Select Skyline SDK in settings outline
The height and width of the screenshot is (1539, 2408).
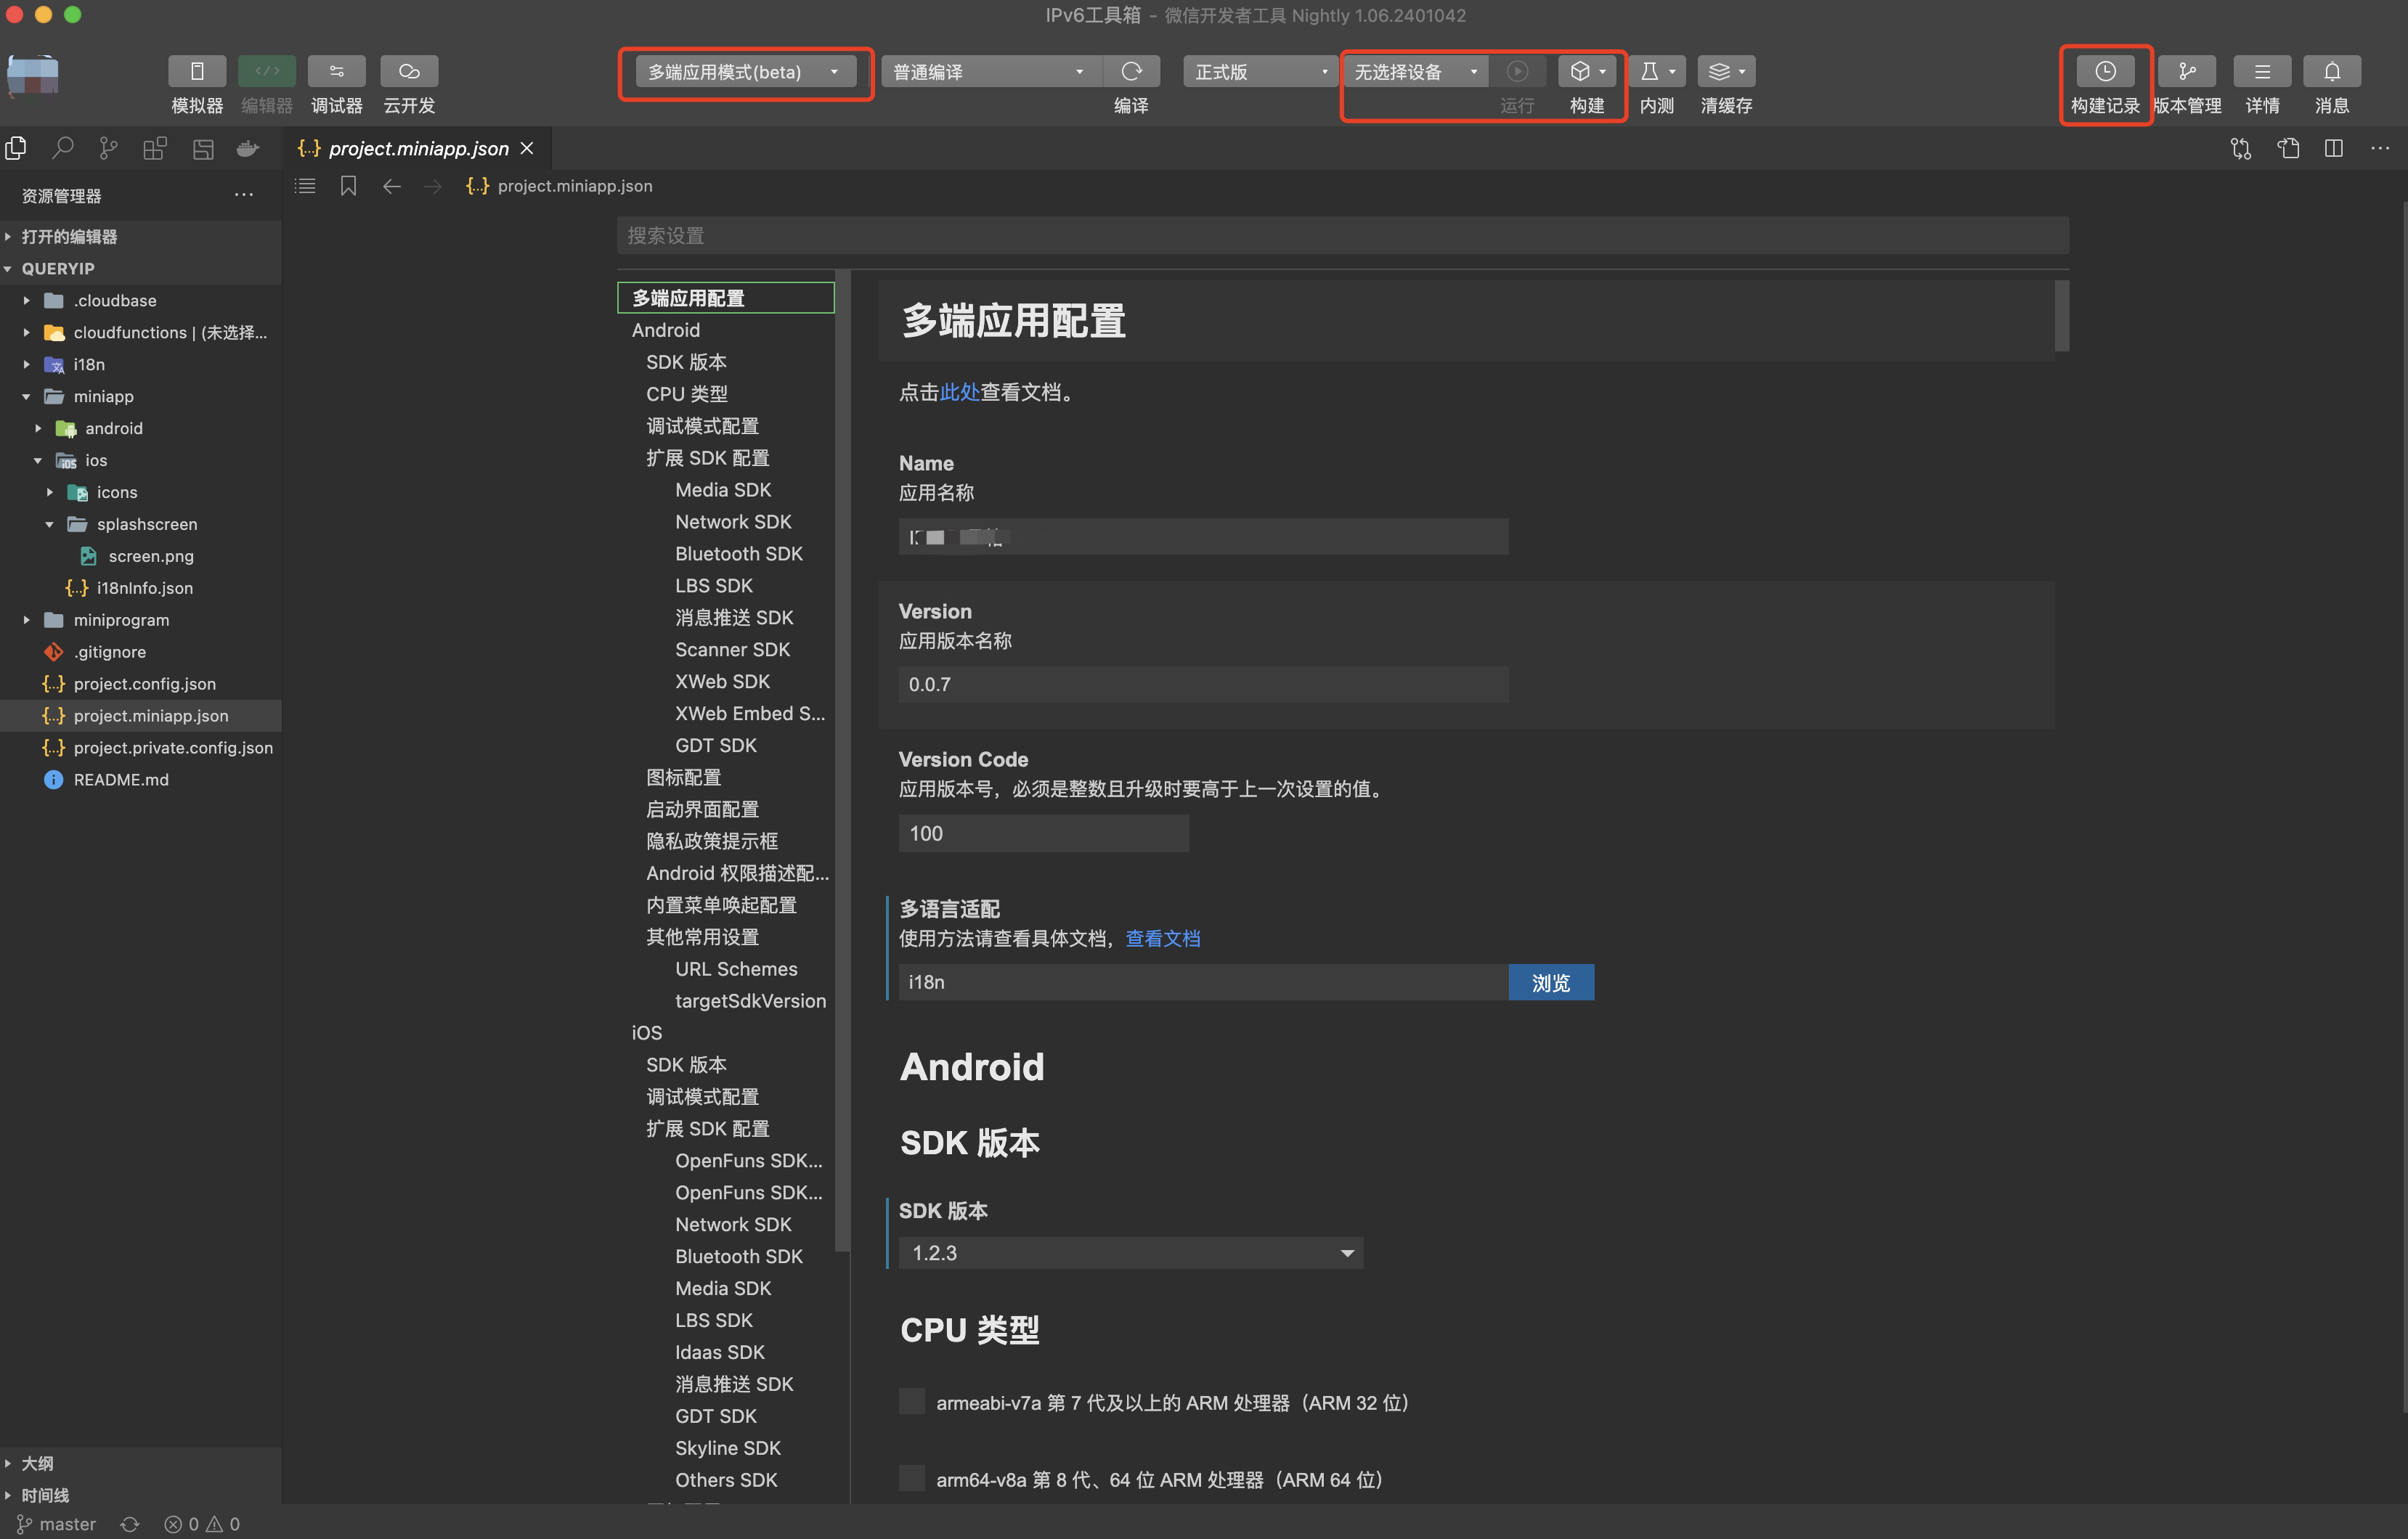point(728,1448)
